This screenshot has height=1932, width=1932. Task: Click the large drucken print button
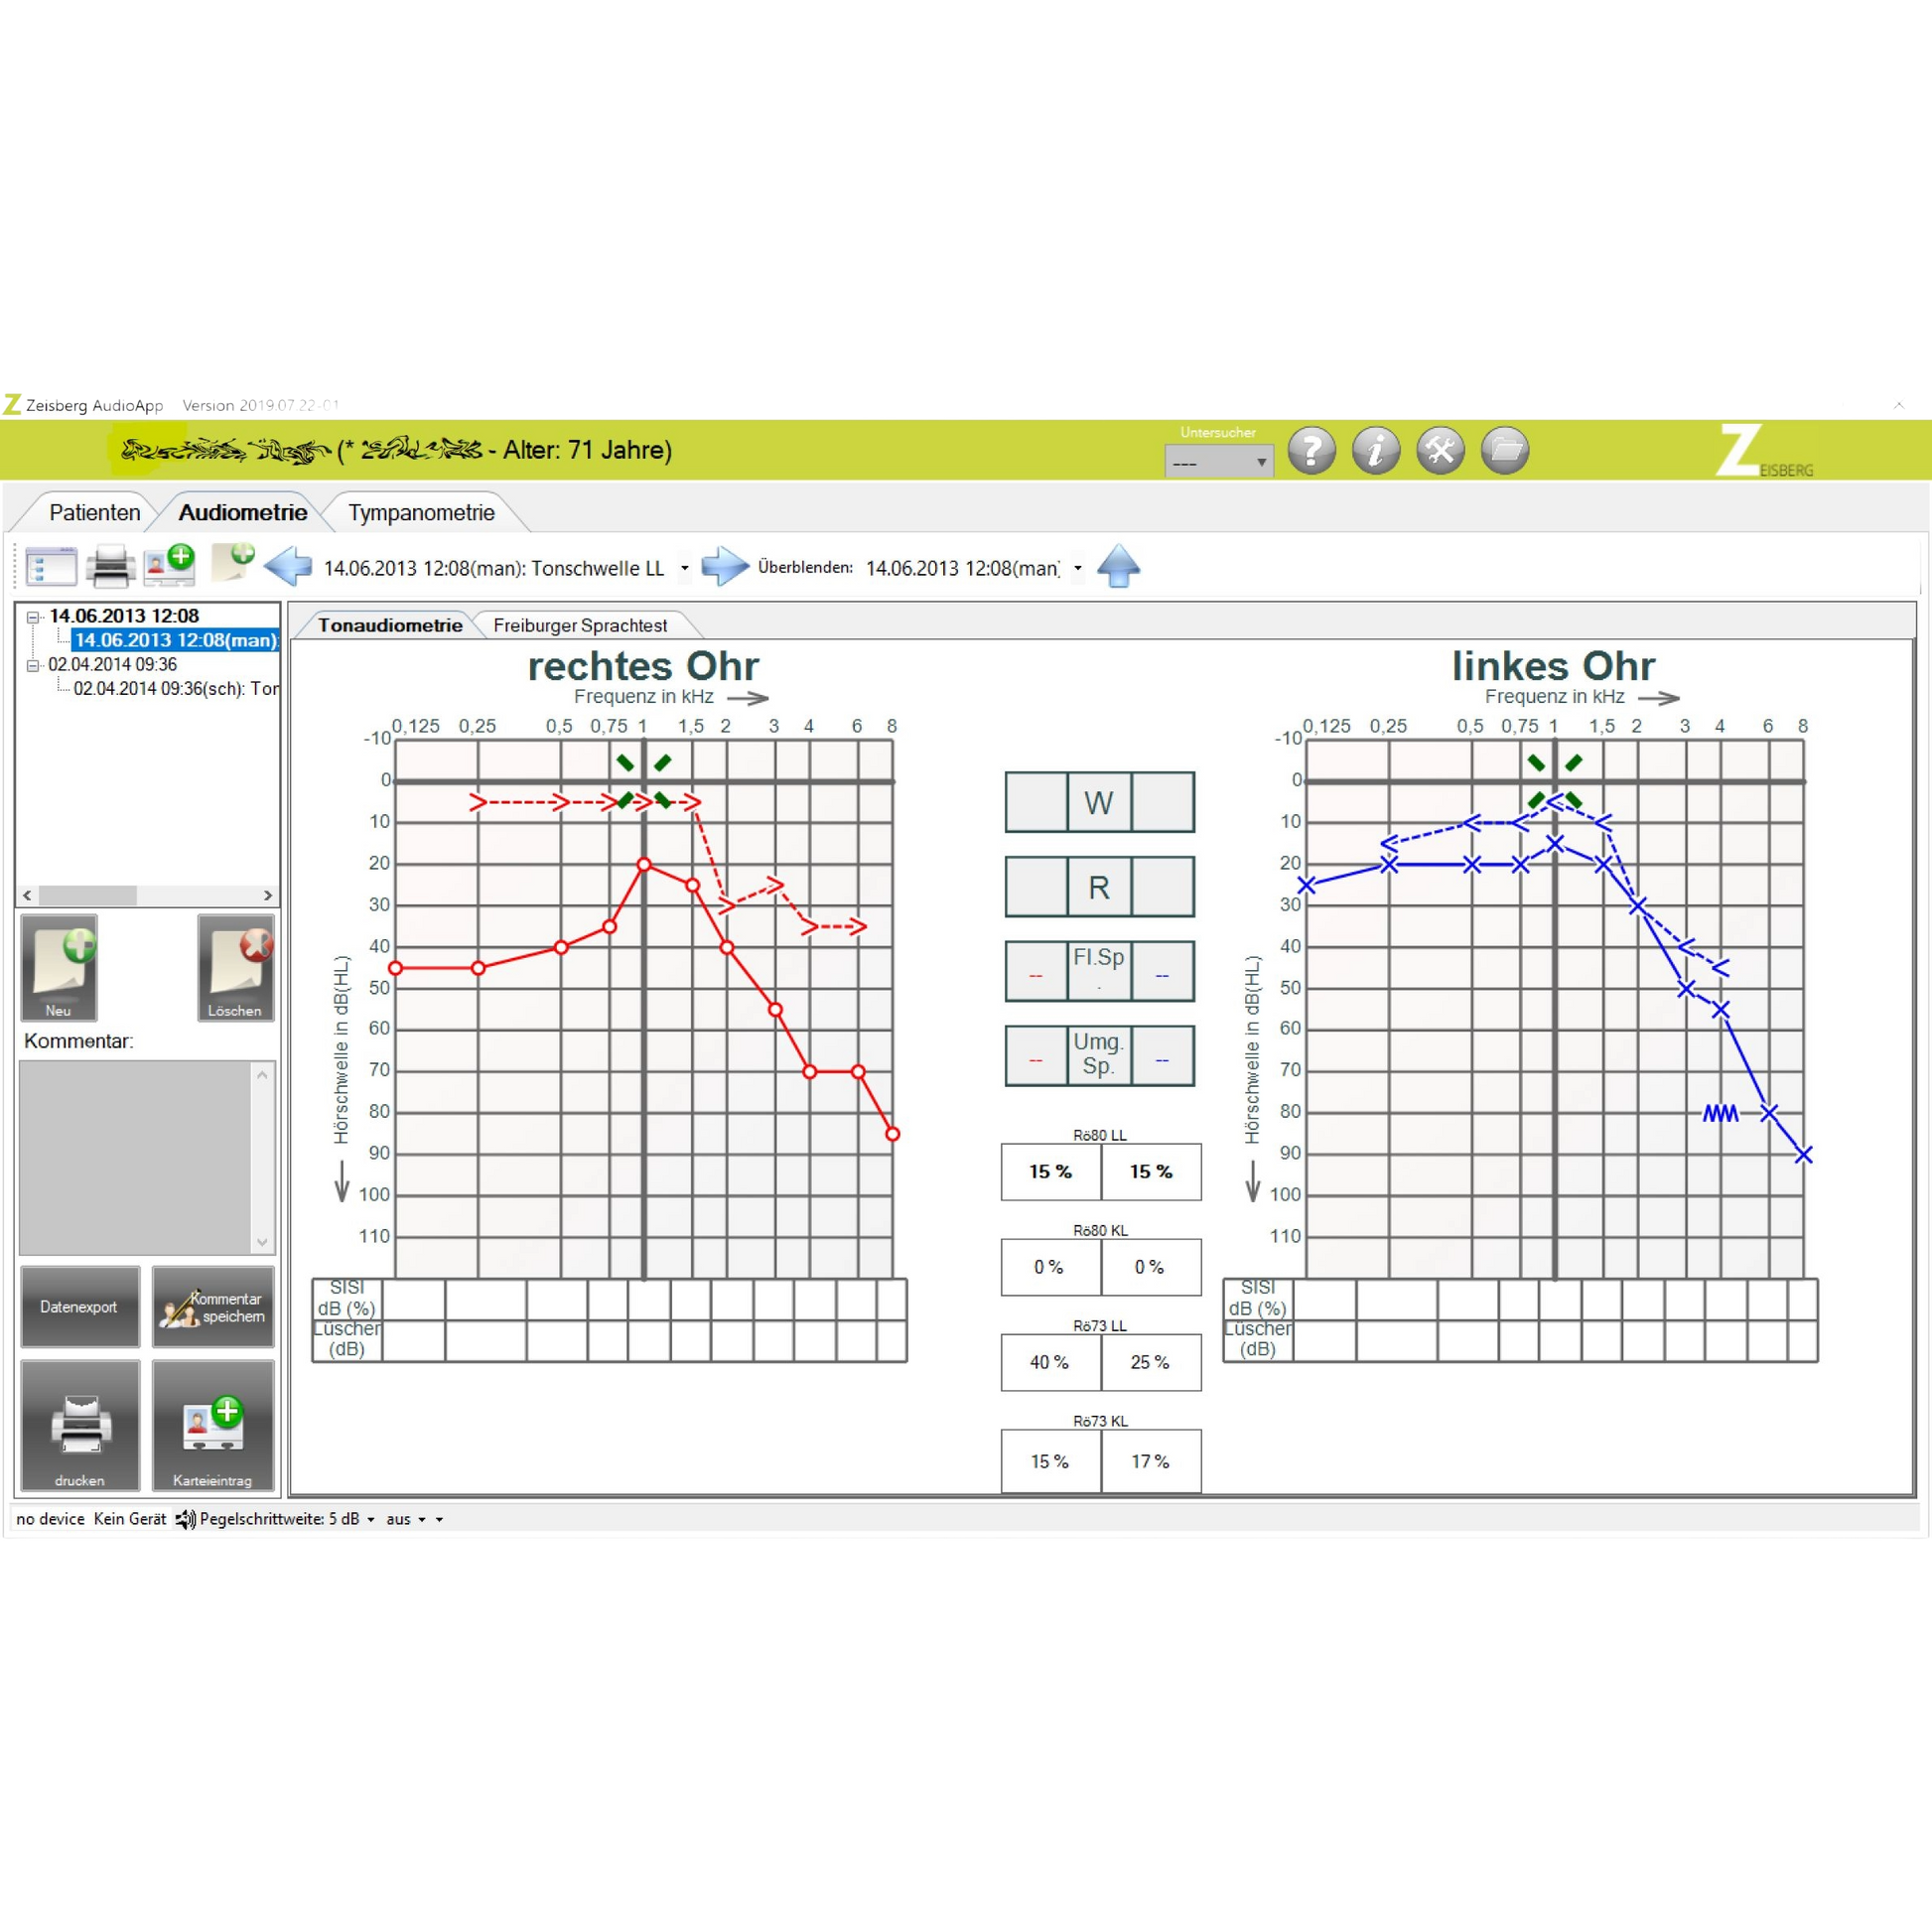[x=80, y=1425]
